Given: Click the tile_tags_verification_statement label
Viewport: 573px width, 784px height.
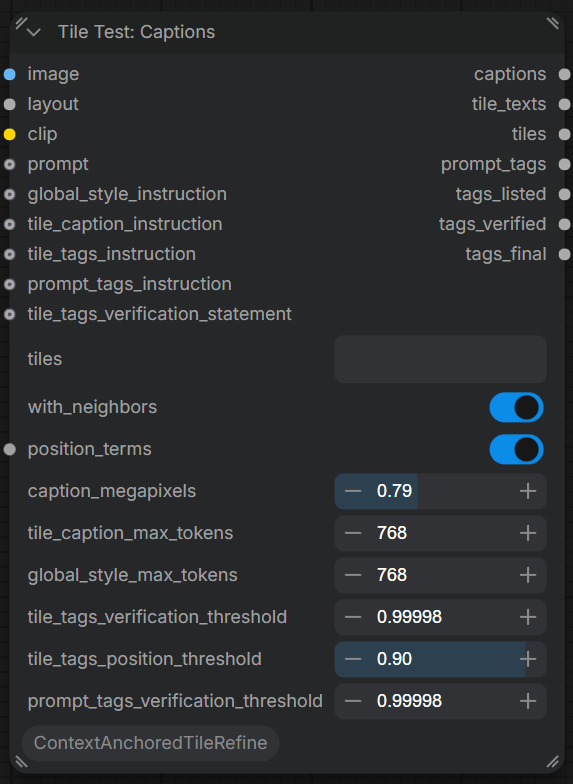Looking at the screenshot, I should pos(160,314).
